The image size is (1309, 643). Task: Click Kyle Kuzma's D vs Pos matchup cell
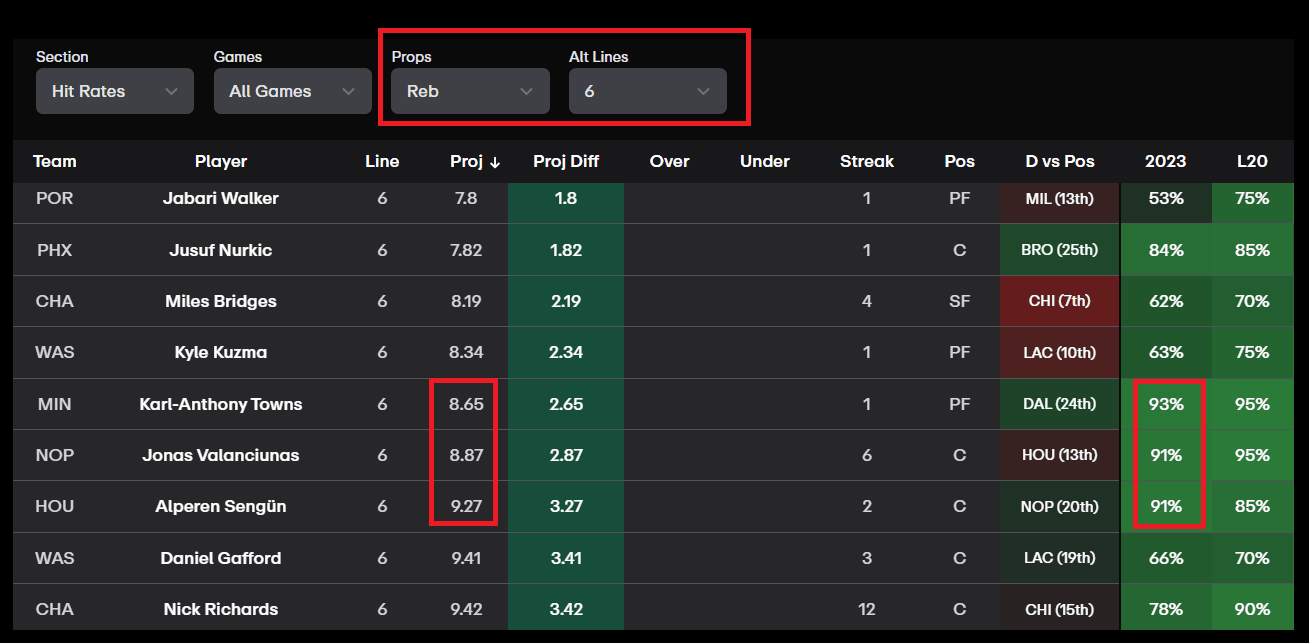(x=1059, y=352)
